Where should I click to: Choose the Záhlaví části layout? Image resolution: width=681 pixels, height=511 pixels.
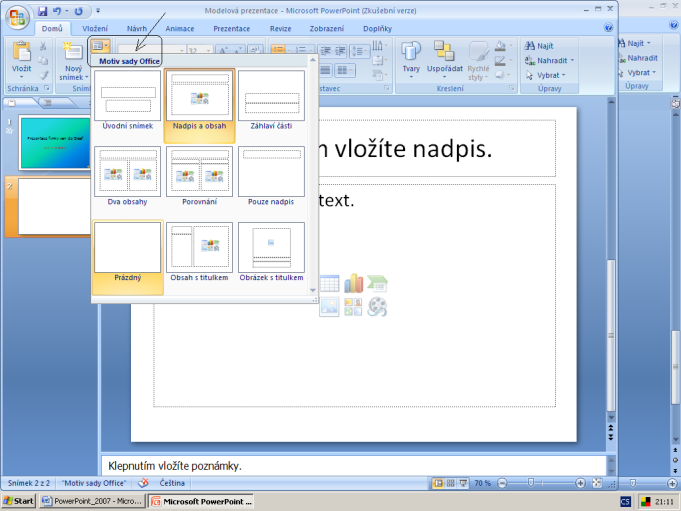271,101
